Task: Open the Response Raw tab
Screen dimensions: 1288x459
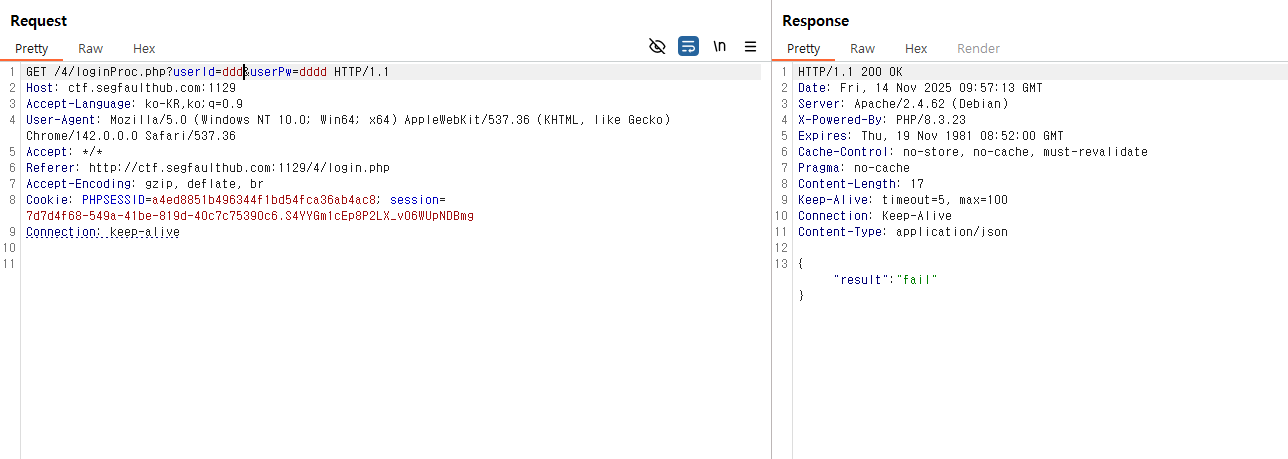Action: coord(862,48)
